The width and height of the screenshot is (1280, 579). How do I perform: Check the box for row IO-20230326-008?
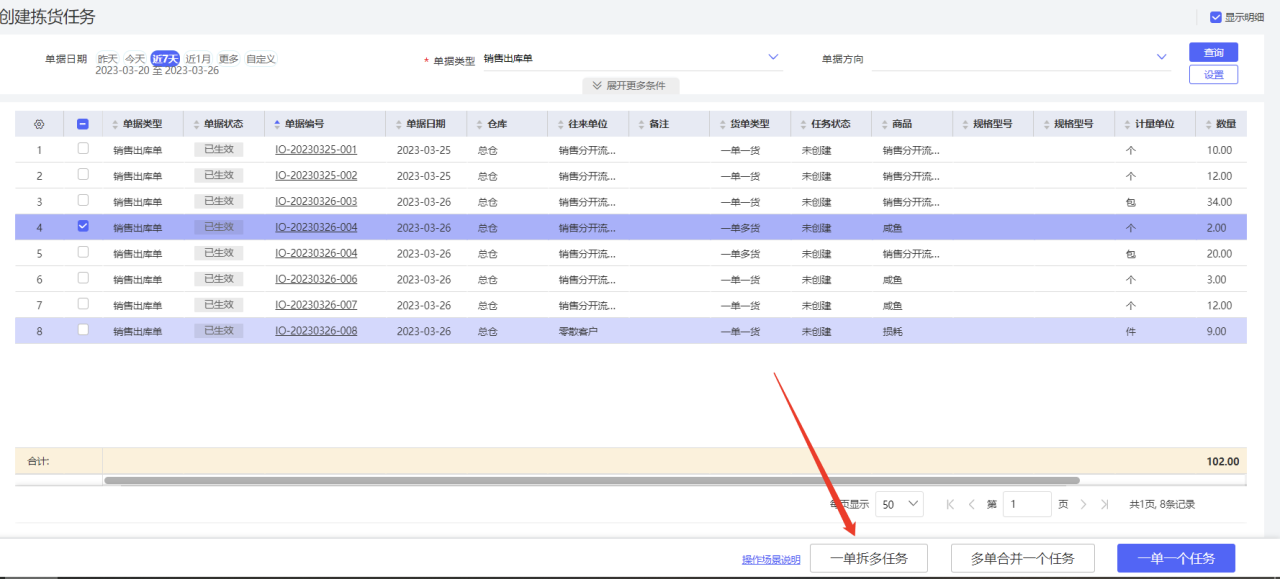[x=83, y=330]
